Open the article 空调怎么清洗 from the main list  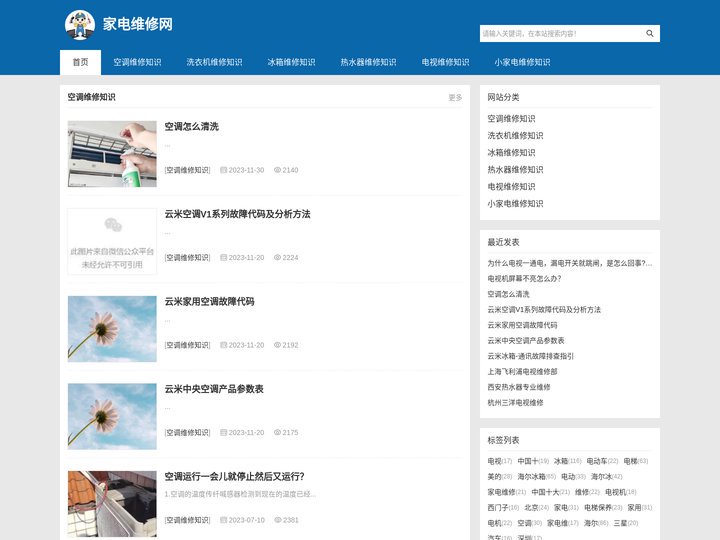tap(191, 126)
